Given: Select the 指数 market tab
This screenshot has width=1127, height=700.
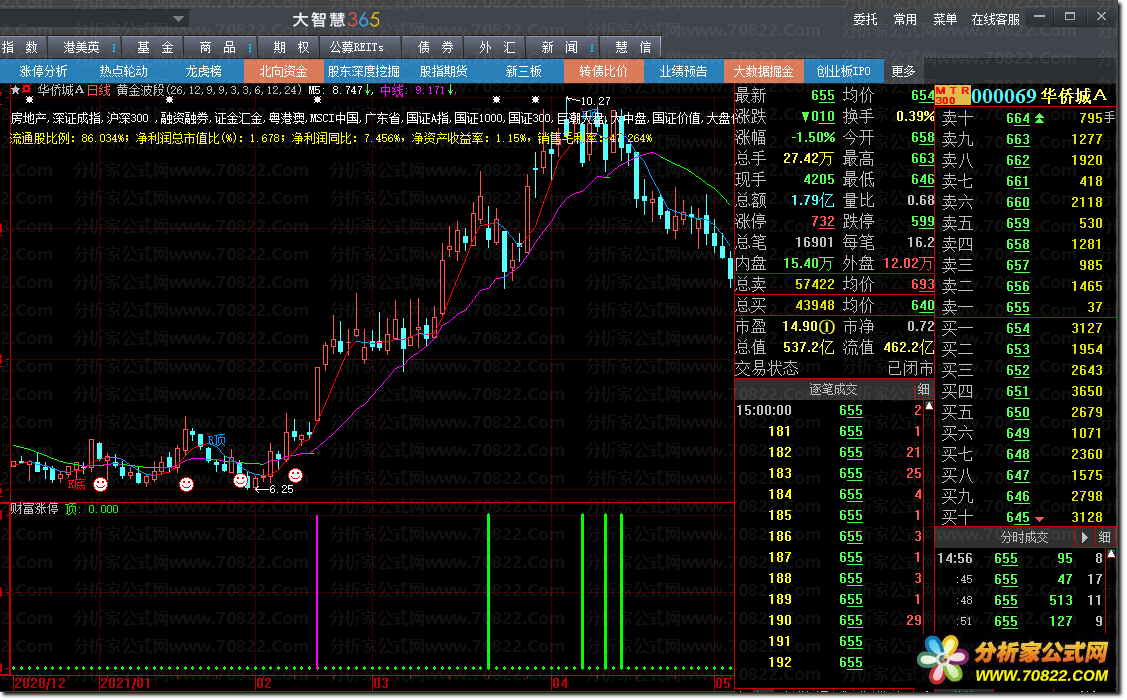Looking at the screenshot, I should point(20,47).
